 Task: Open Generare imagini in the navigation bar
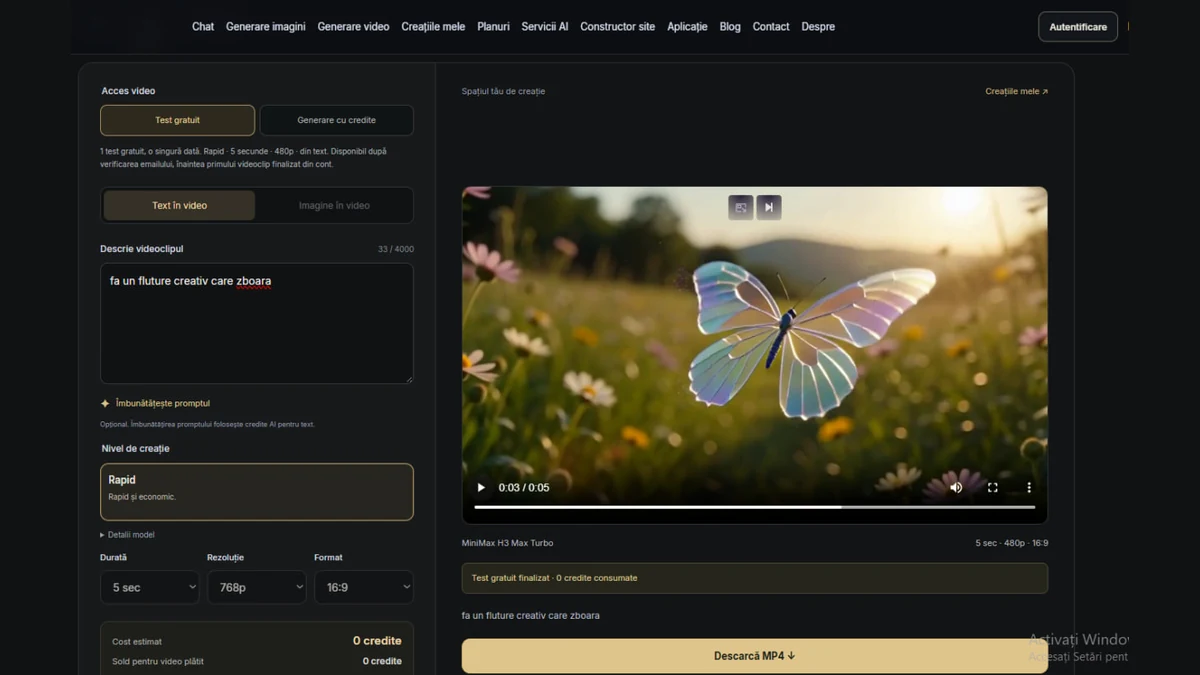[266, 27]
